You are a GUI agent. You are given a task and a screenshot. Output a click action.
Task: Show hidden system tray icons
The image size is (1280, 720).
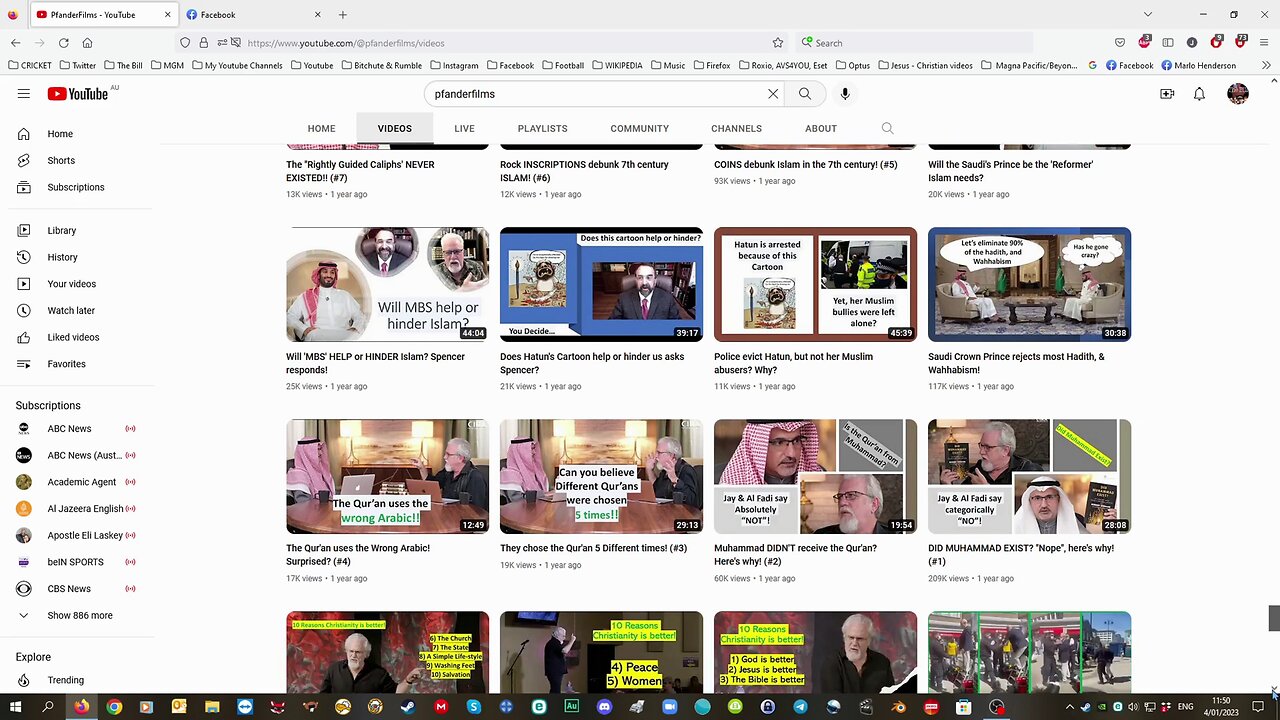[1069, 707]
